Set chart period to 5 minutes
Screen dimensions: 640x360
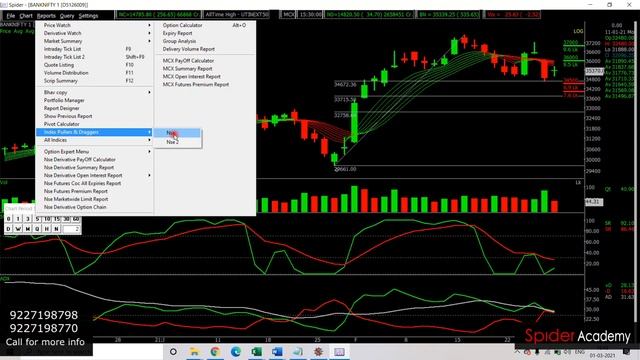point(38,219)
